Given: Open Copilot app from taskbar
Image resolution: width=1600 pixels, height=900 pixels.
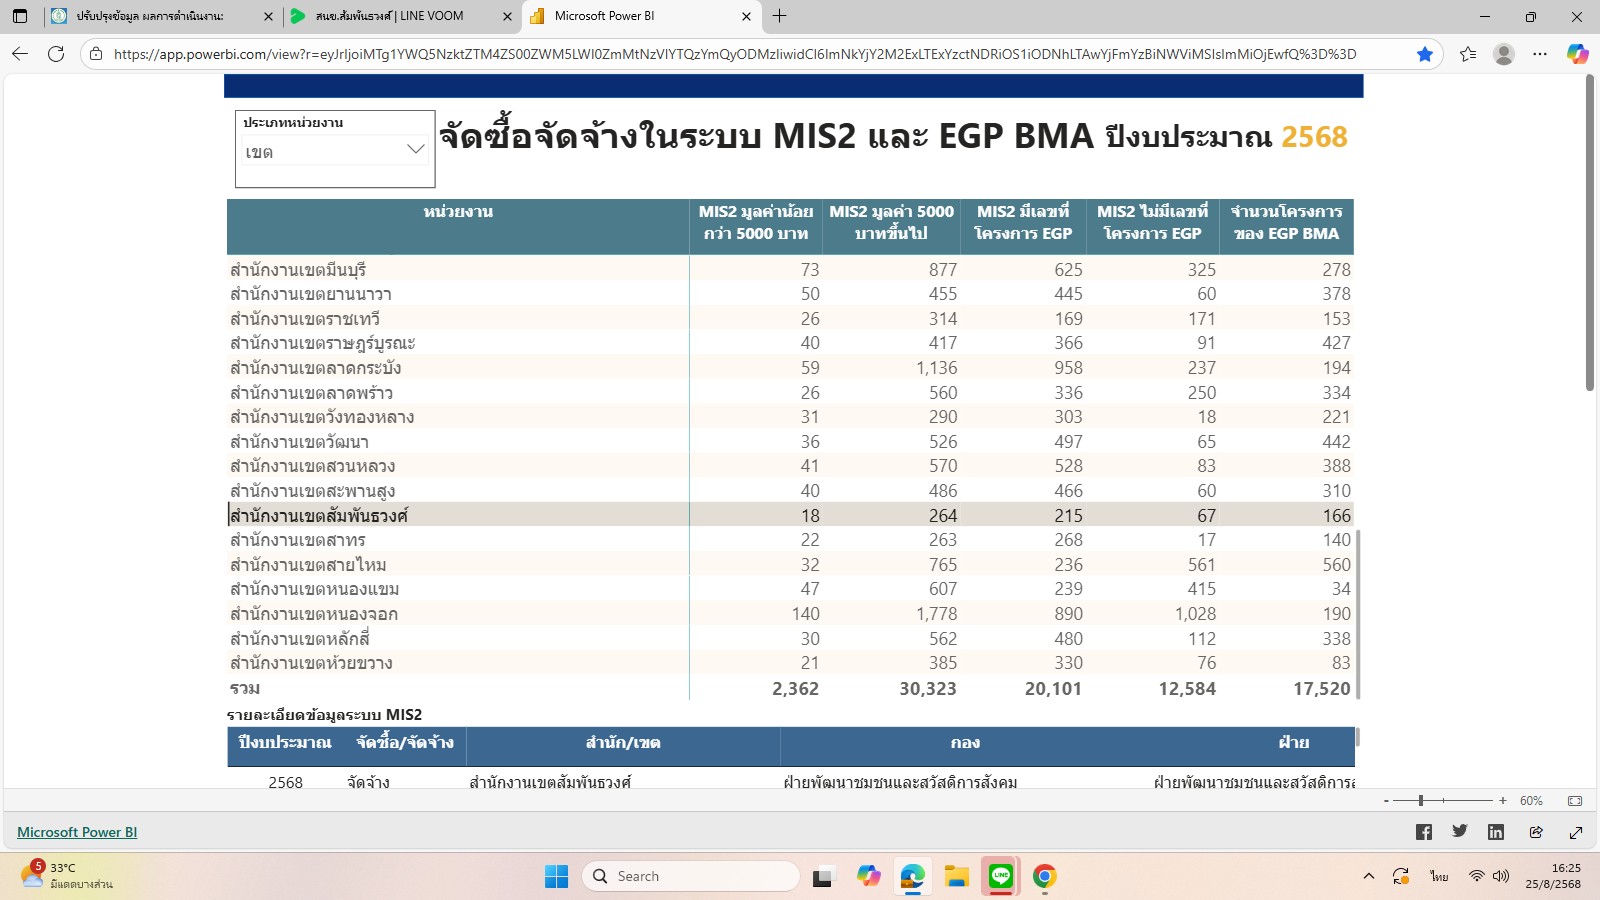Looking at the screenshot, I should pos(868,877).
